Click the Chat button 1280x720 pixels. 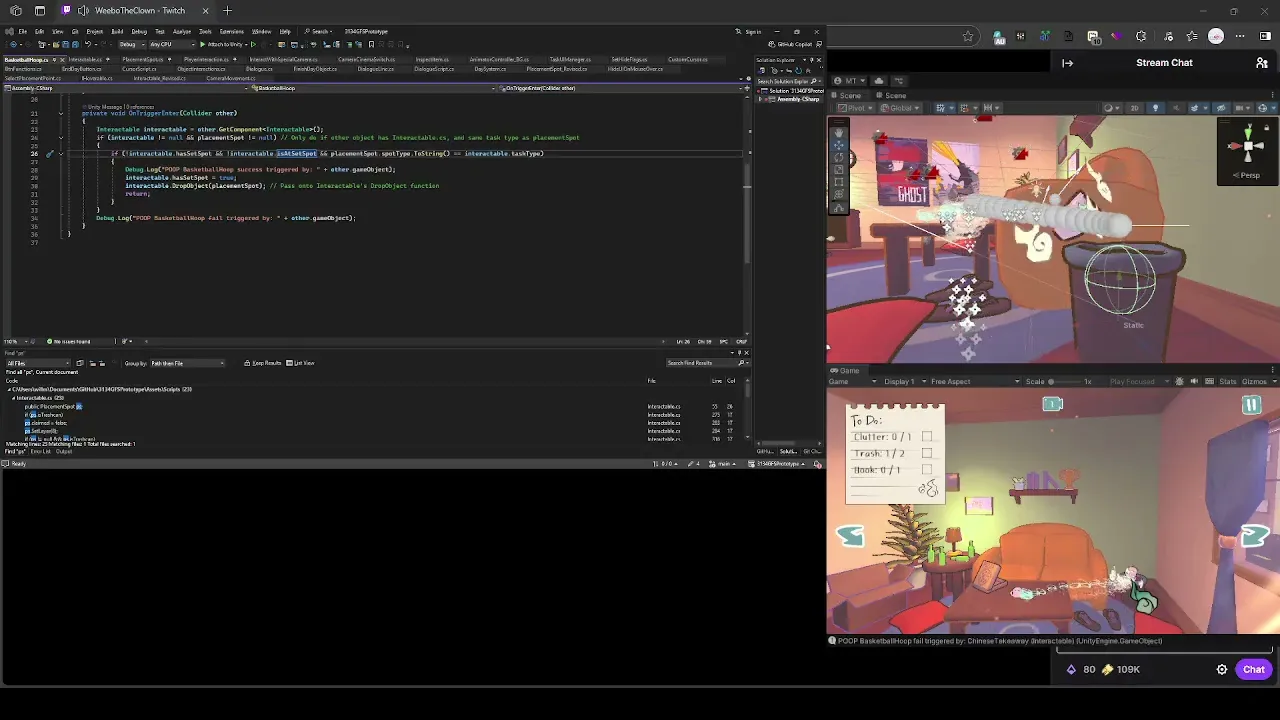(x=1254, y=669)
